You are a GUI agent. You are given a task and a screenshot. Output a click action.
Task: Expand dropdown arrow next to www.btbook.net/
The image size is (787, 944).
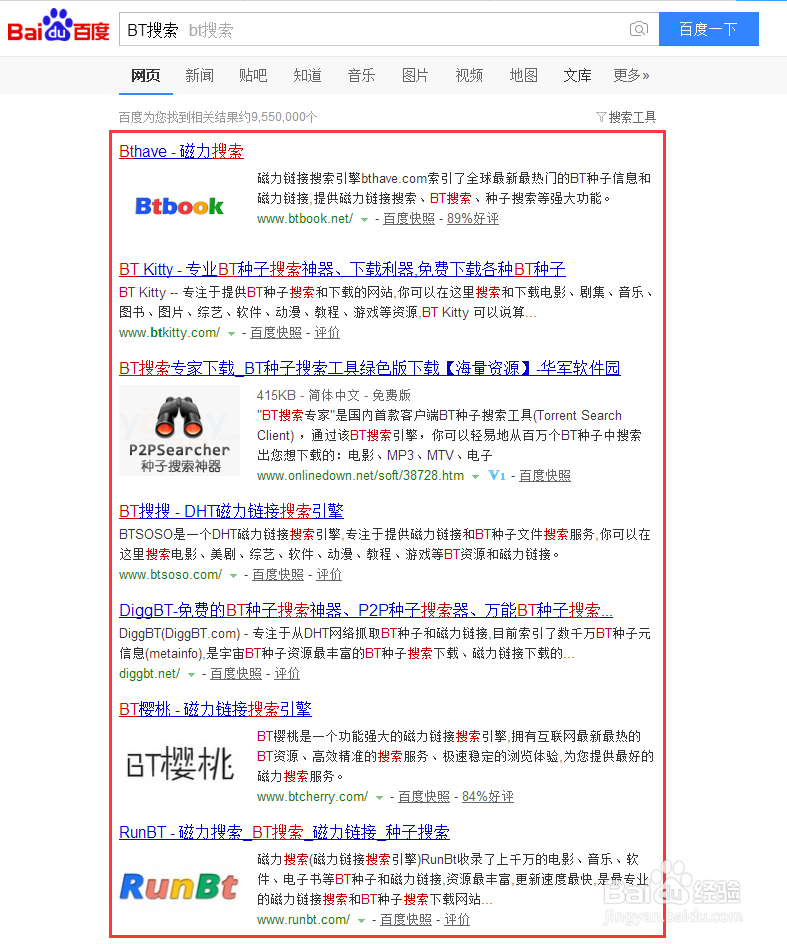tap(364, 220)
